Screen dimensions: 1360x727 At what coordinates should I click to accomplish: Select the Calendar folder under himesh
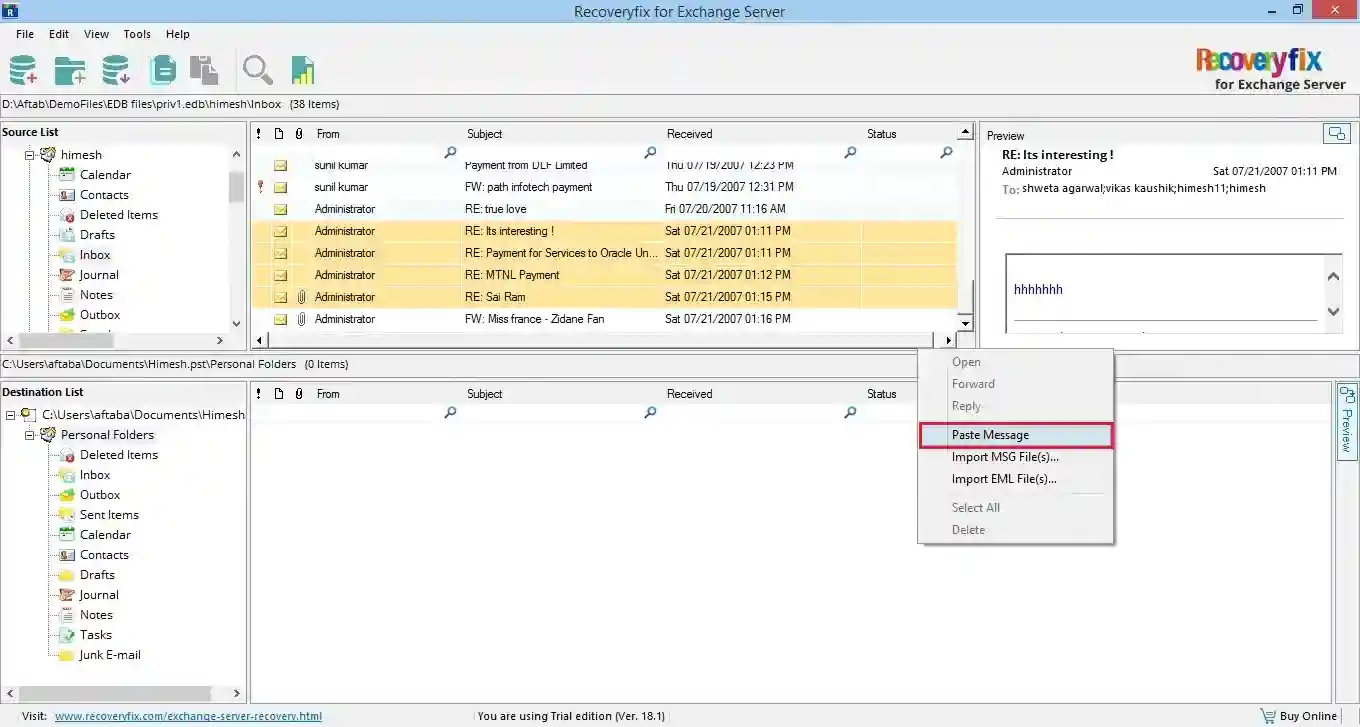105,175
